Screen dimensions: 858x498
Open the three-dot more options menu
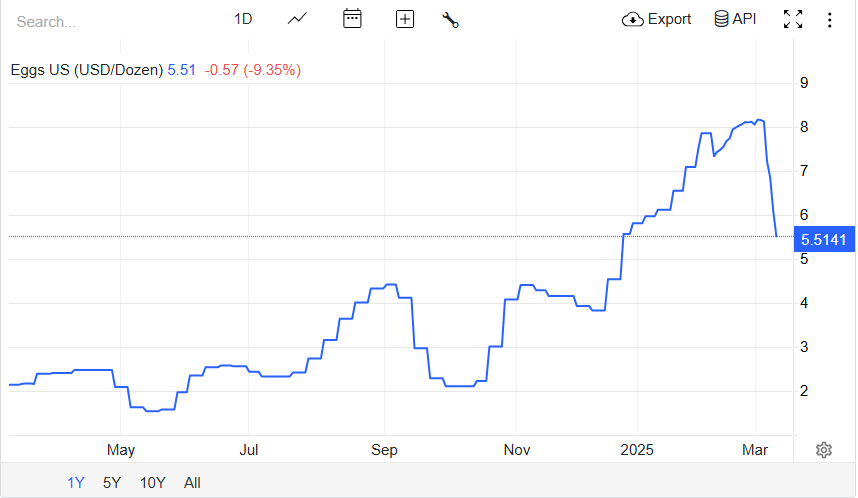tap(829, 19)
